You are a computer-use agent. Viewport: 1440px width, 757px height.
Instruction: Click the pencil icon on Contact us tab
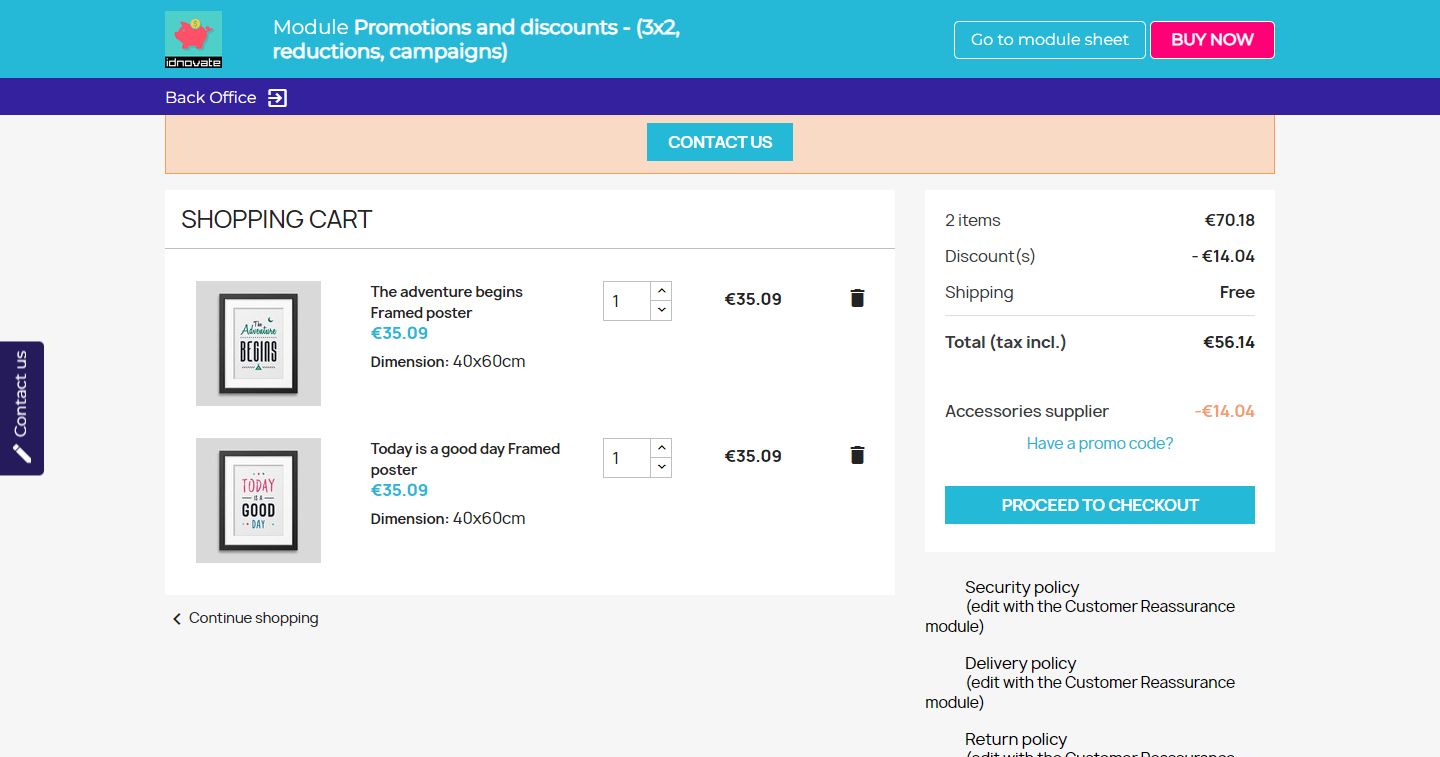[22, 453]
